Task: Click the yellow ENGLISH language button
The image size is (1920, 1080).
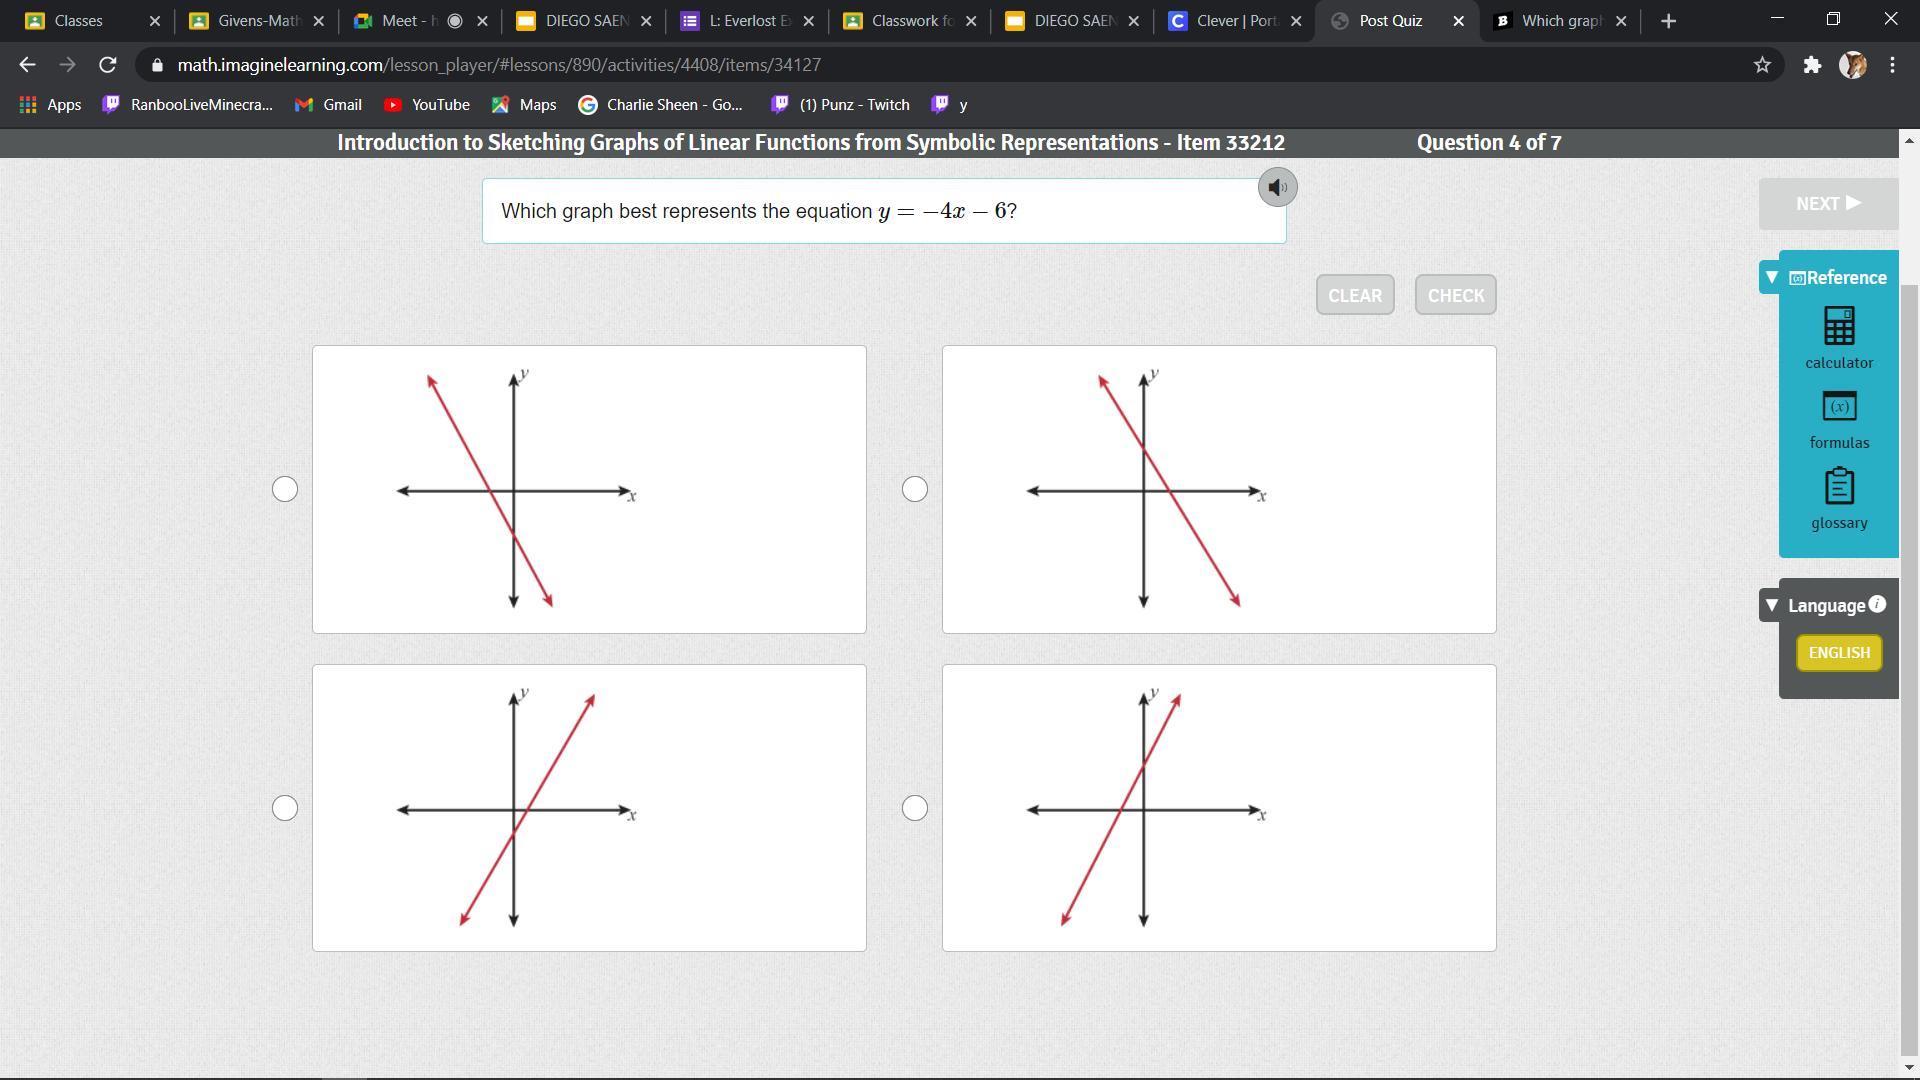Action: [x=1838, y=653]
